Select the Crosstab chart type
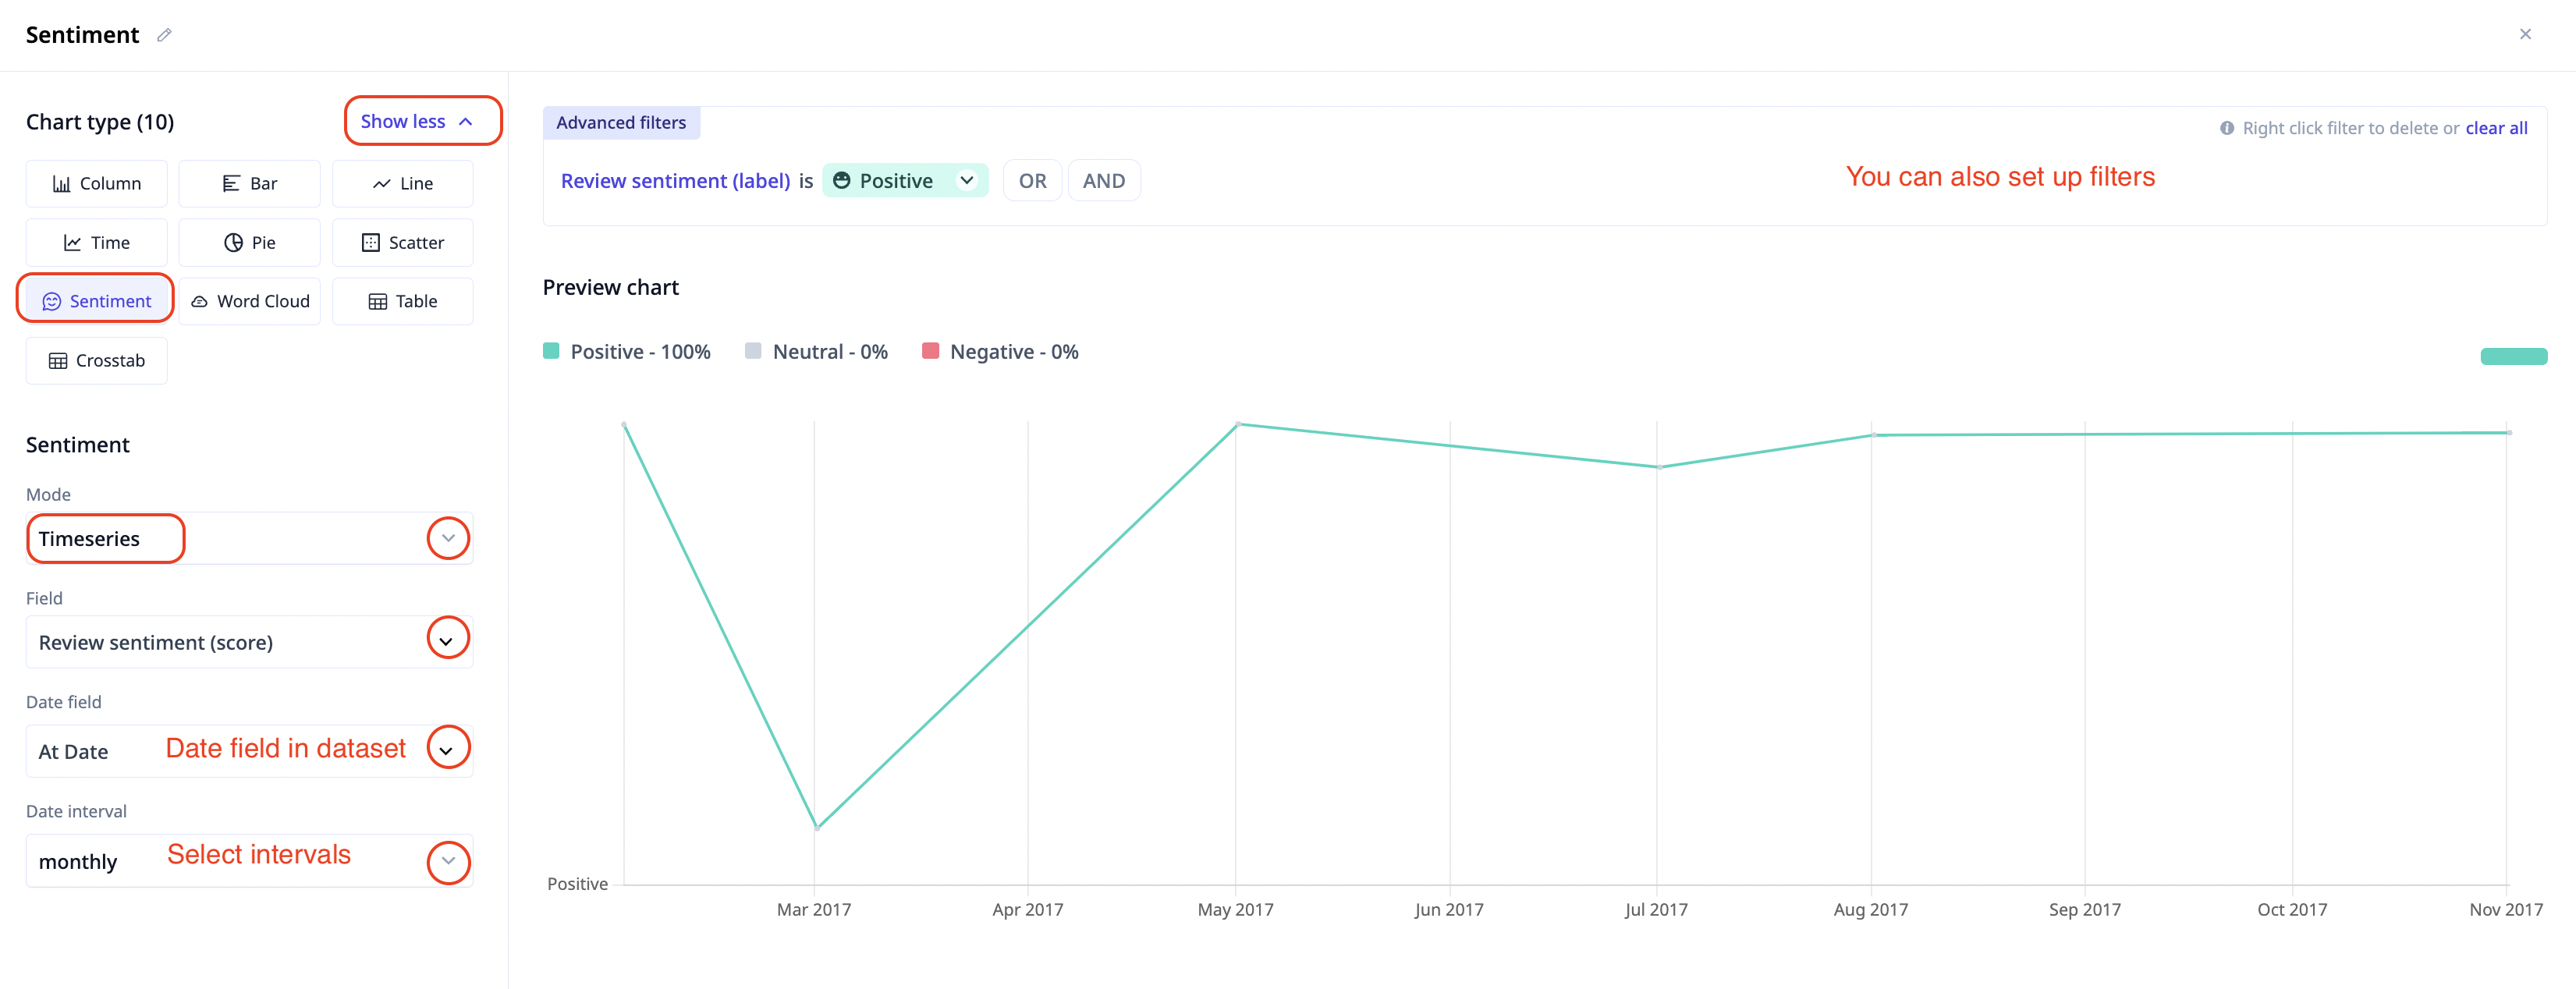The height and width of the screenshot is (989, 2576). click(97, 361)
